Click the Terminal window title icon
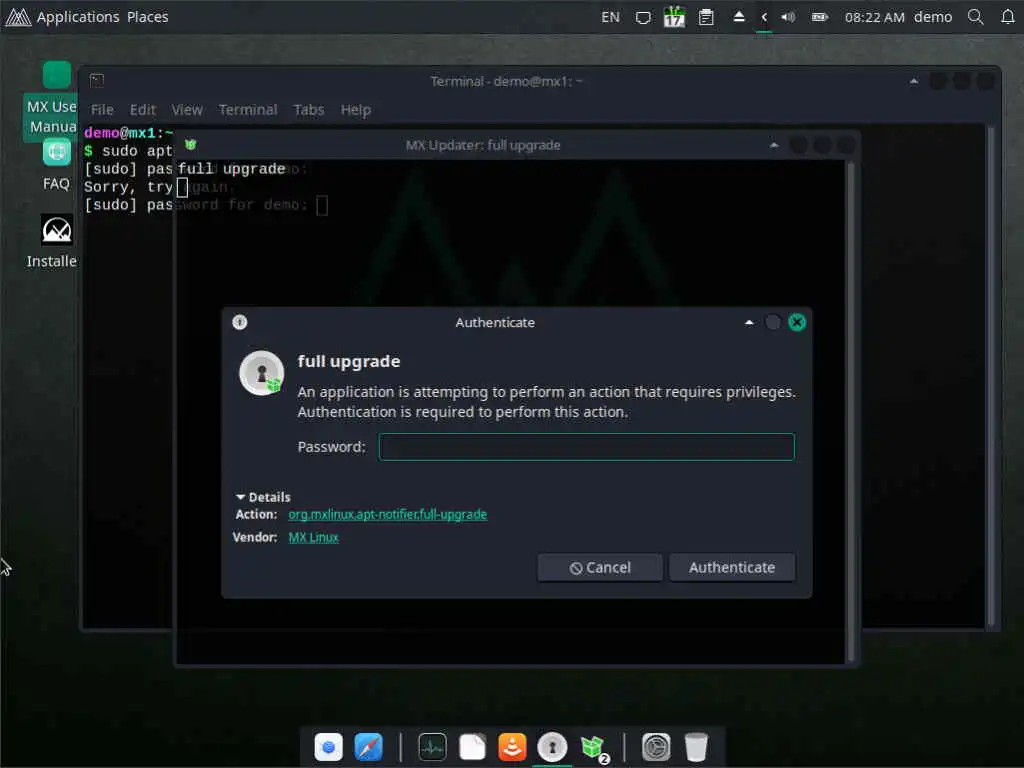The height and width of the screenshot is (768, 1024). 97,80
